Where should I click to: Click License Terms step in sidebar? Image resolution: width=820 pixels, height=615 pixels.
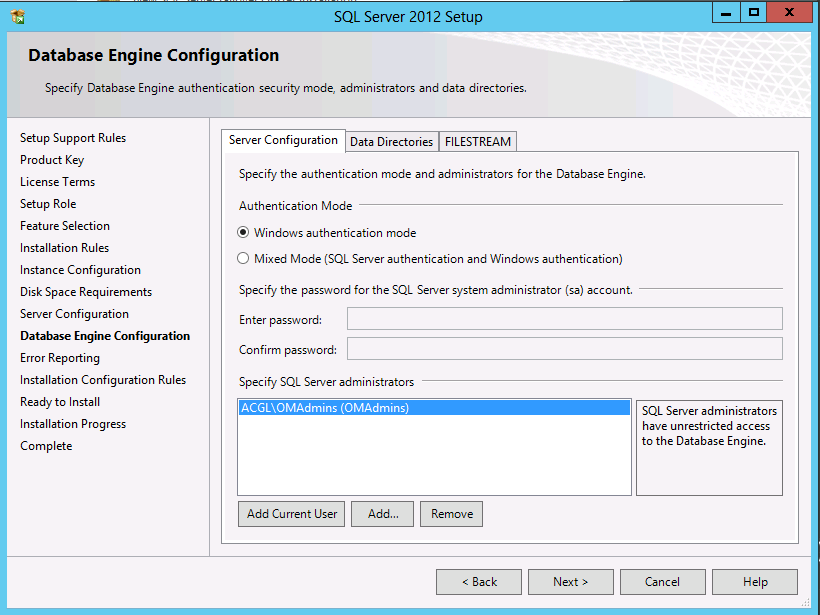pyautogui.click(x=58, y=181)
